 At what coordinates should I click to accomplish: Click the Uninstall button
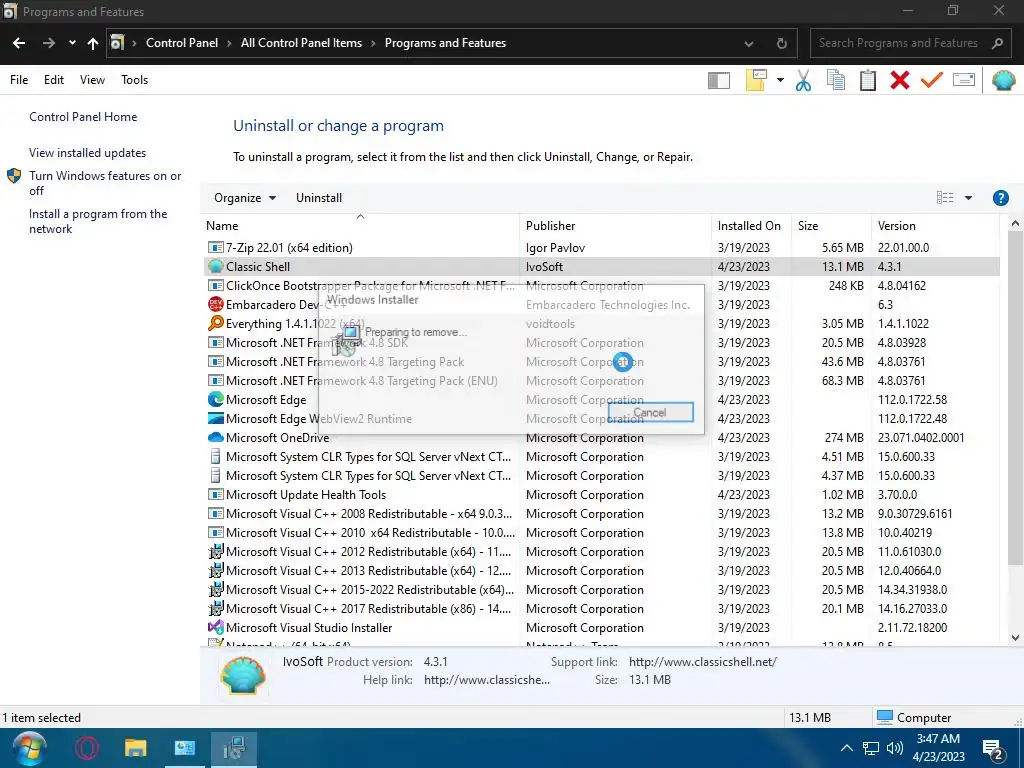319,198
